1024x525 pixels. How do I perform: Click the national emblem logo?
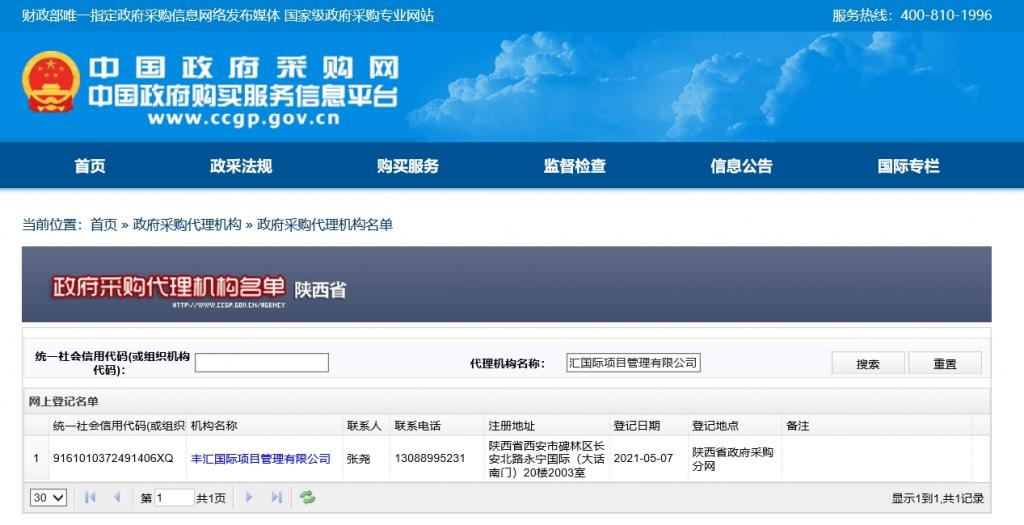coord(51,82)
